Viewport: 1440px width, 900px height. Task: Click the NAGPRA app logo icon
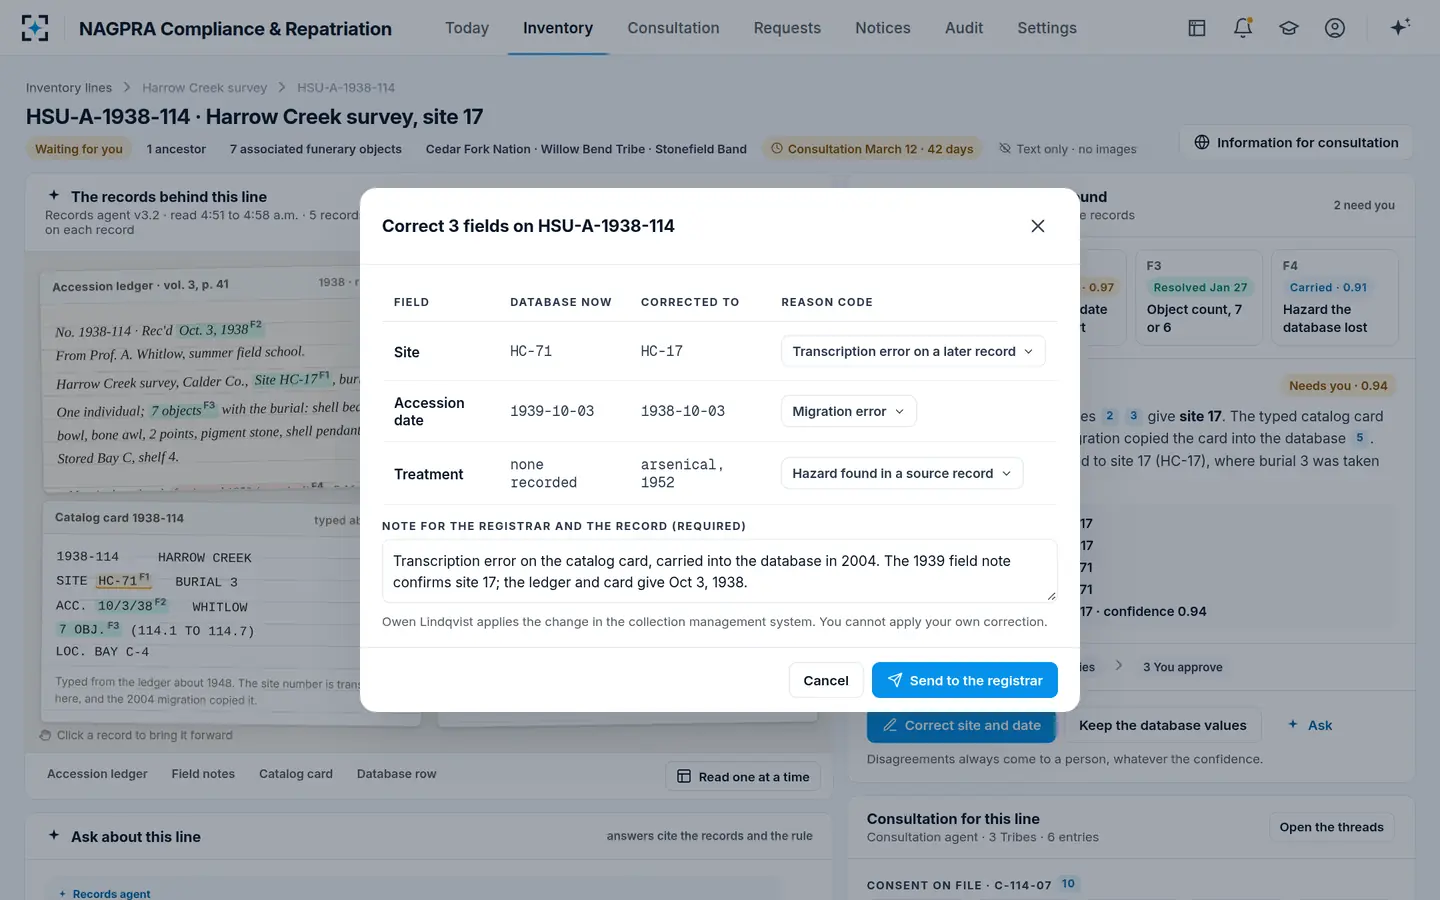pyautogui.click(x=35, y=28)
